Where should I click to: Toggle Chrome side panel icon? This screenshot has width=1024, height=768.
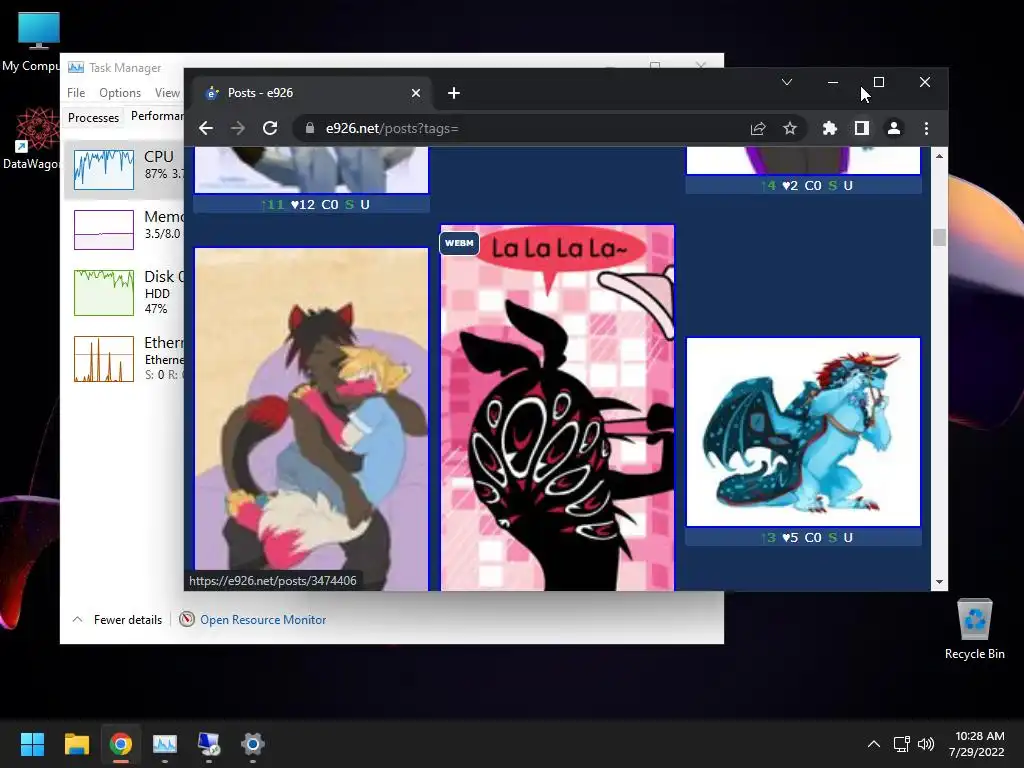coord(862,129)
